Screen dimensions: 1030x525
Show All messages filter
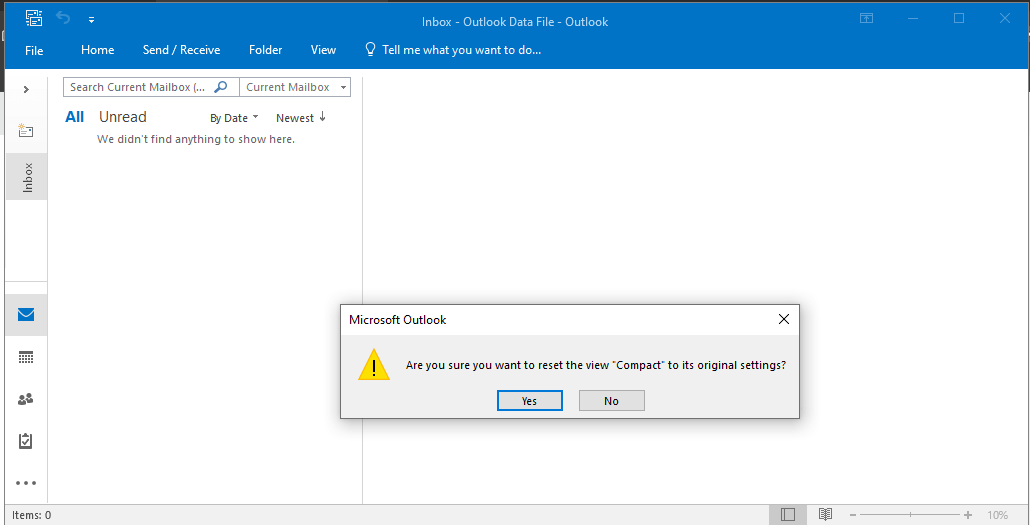point(75,117)
